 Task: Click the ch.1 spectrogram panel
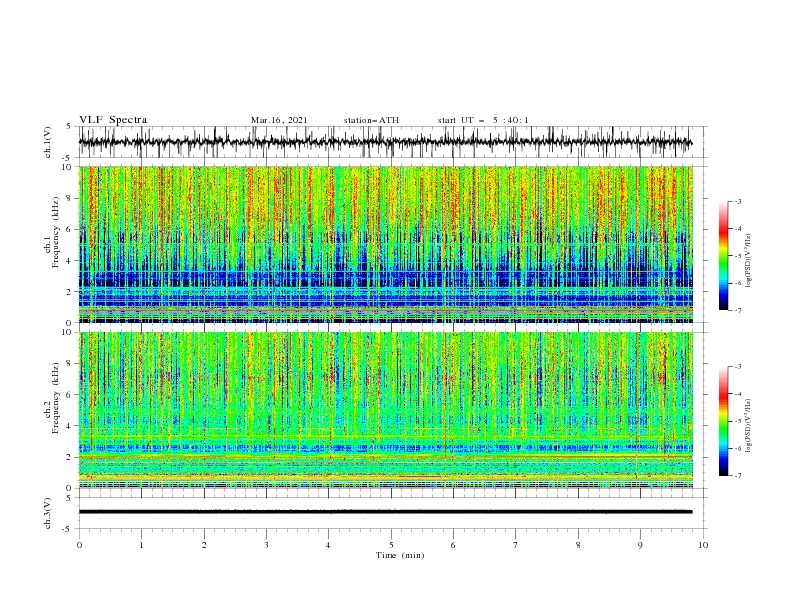coord(386,244)
